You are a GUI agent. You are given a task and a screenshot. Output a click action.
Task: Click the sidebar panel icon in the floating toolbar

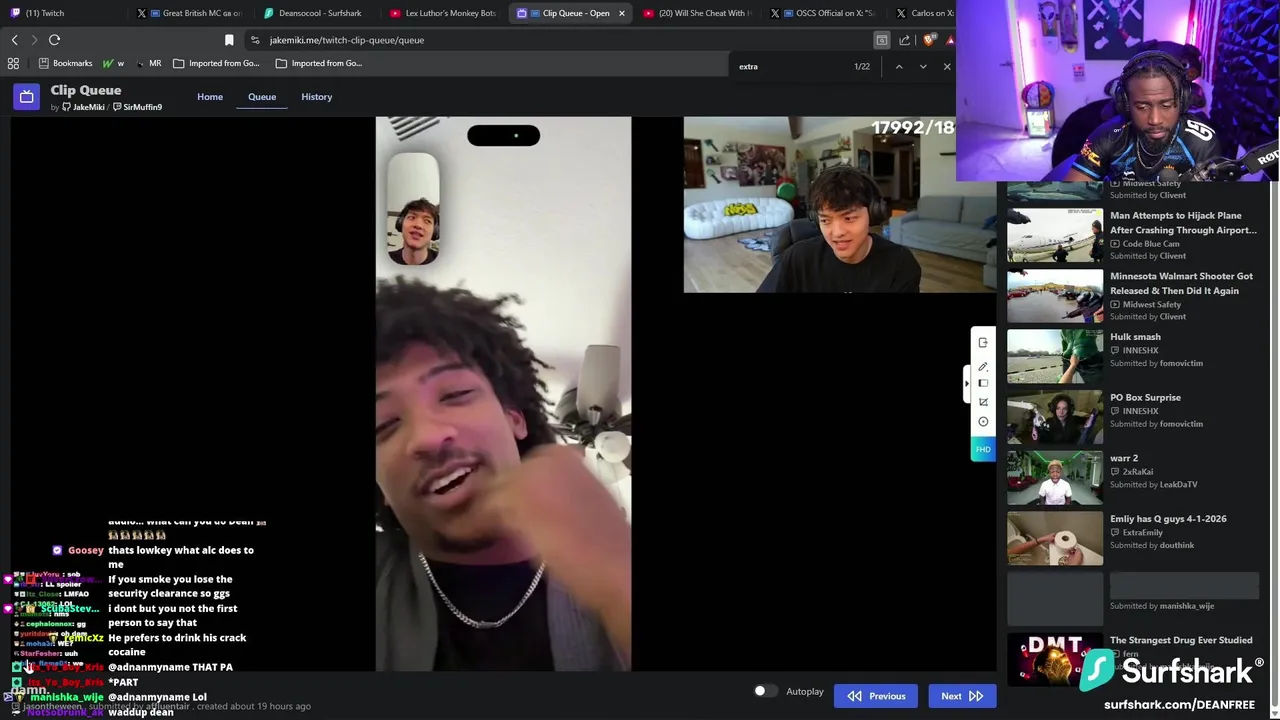coord(983,384)
